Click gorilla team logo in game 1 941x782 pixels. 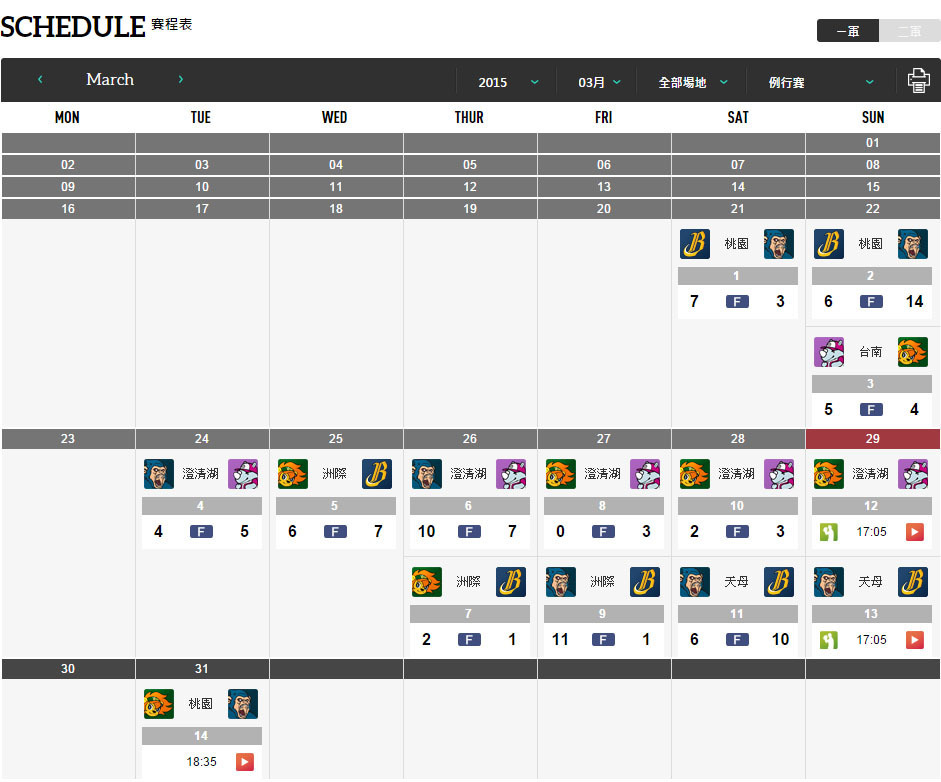779,244
